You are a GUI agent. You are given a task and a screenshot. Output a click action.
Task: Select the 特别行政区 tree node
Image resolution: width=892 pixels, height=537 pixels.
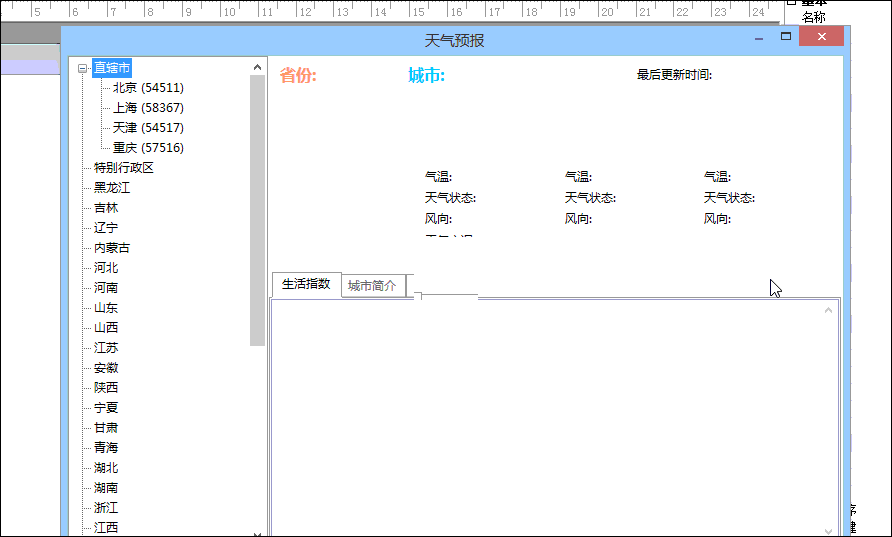123,168
